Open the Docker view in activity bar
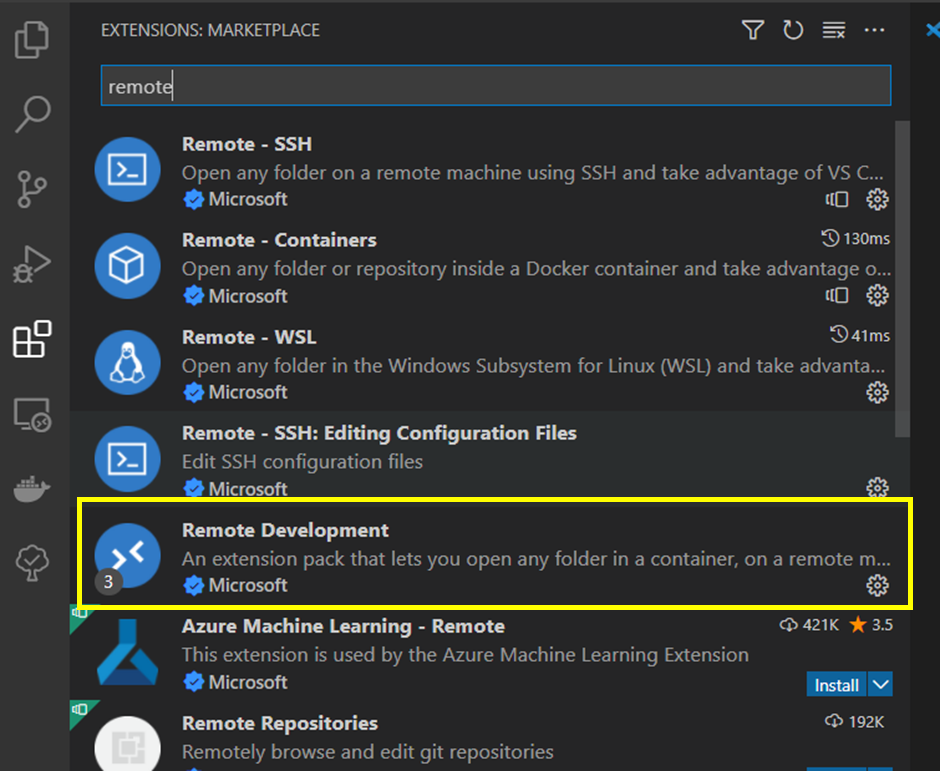 [32, 489]
